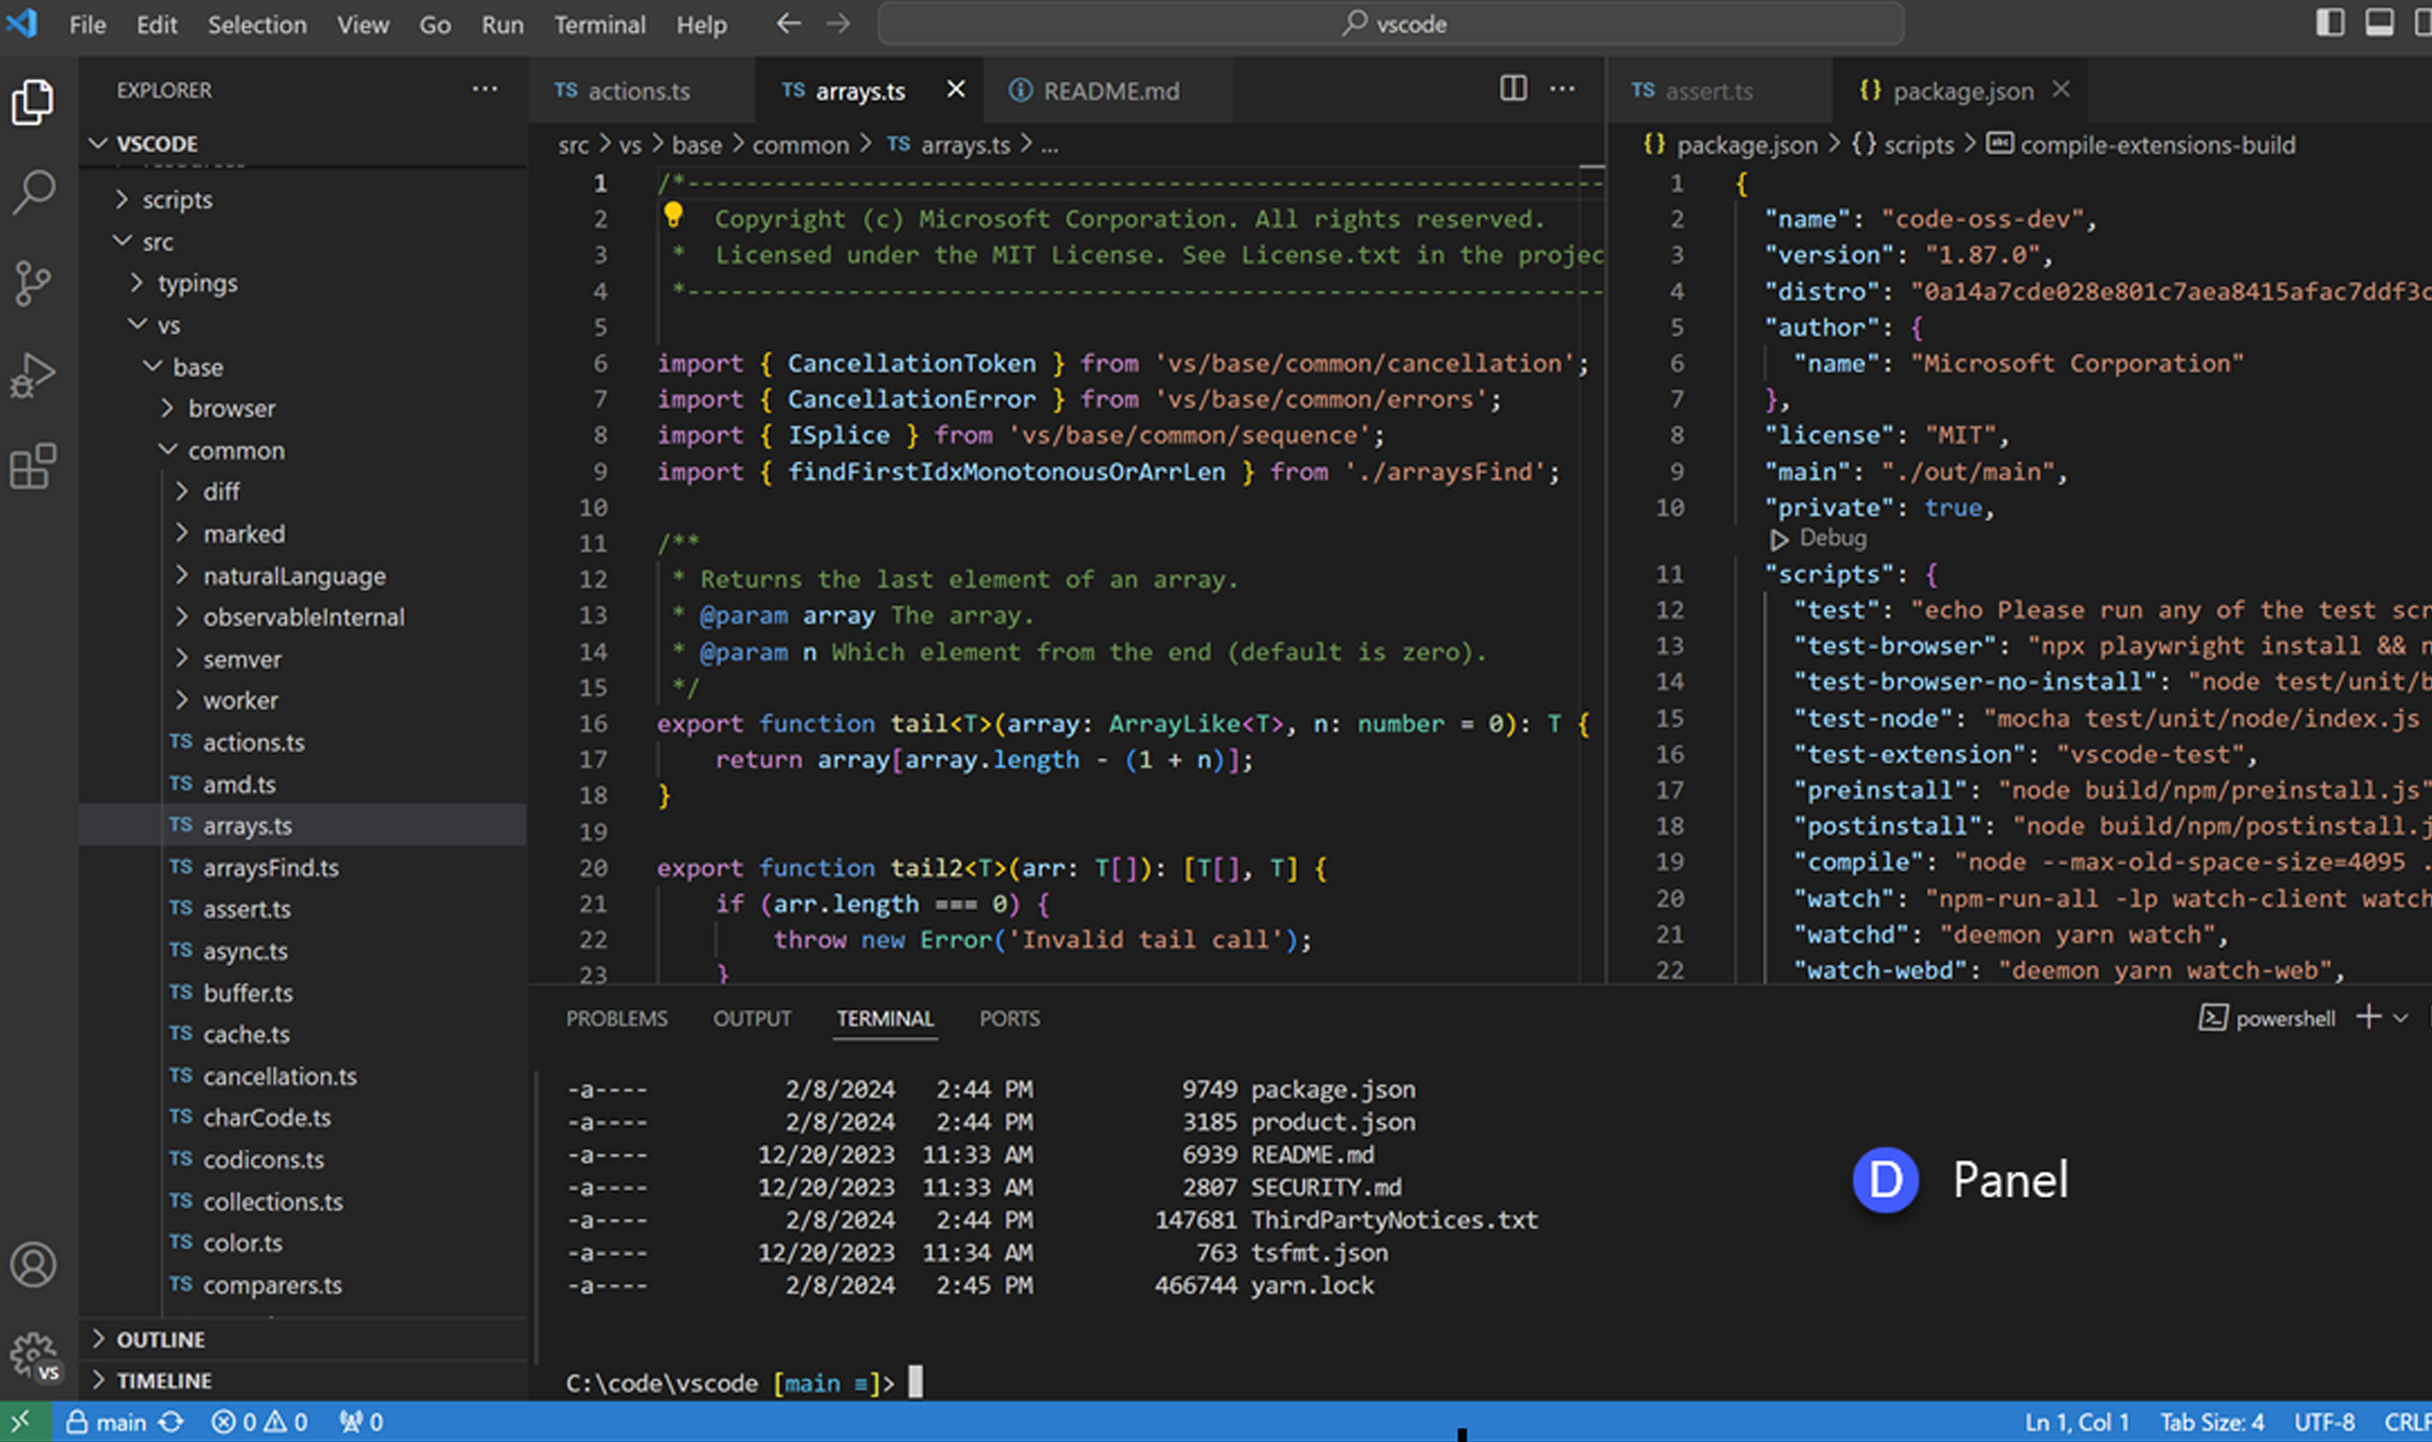Open the Terminal menu

point(600,24)
